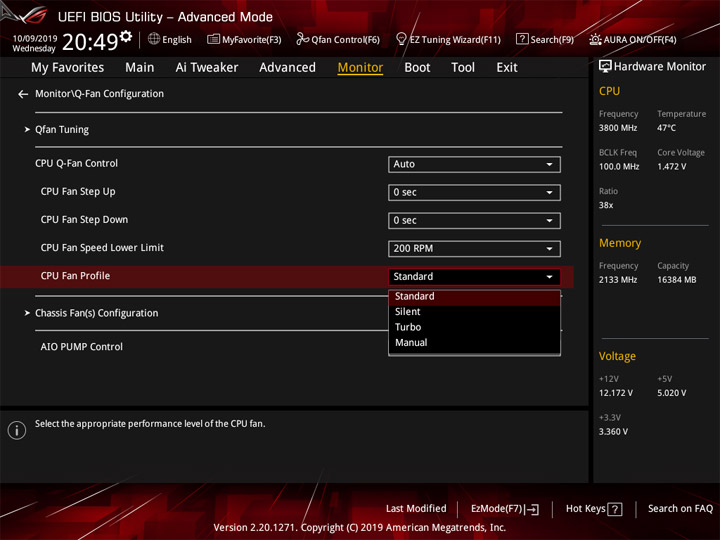The width and height of the screenshot is (720, 540).
Task: Toggle AURA ON/OFF(F4) light icon
Action: click(595, 39)
